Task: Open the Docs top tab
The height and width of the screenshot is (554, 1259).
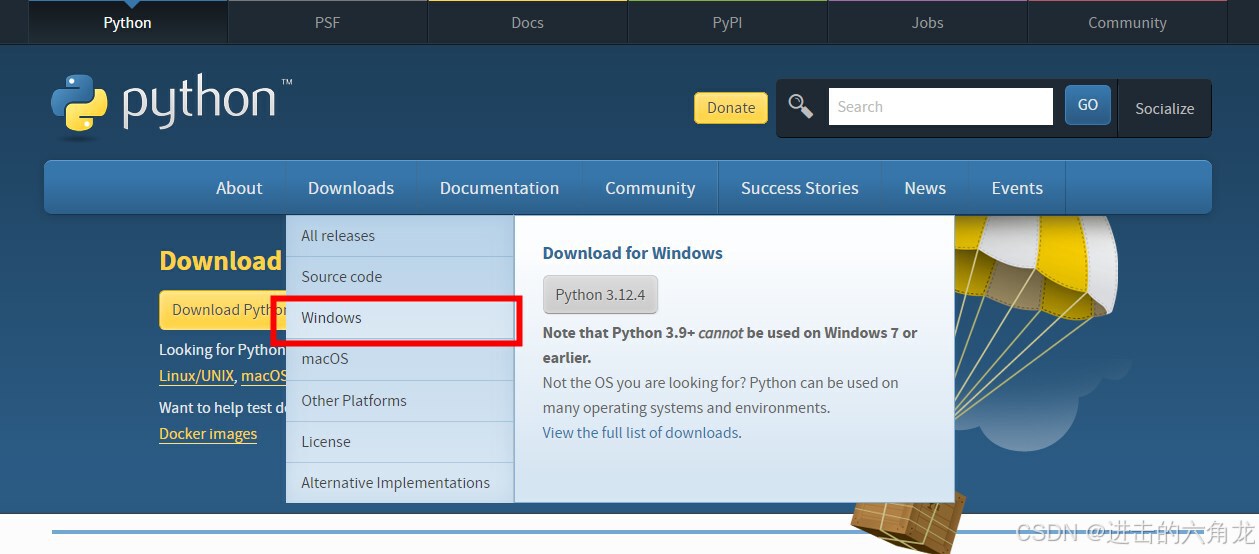Action: (x=528, y=22)
